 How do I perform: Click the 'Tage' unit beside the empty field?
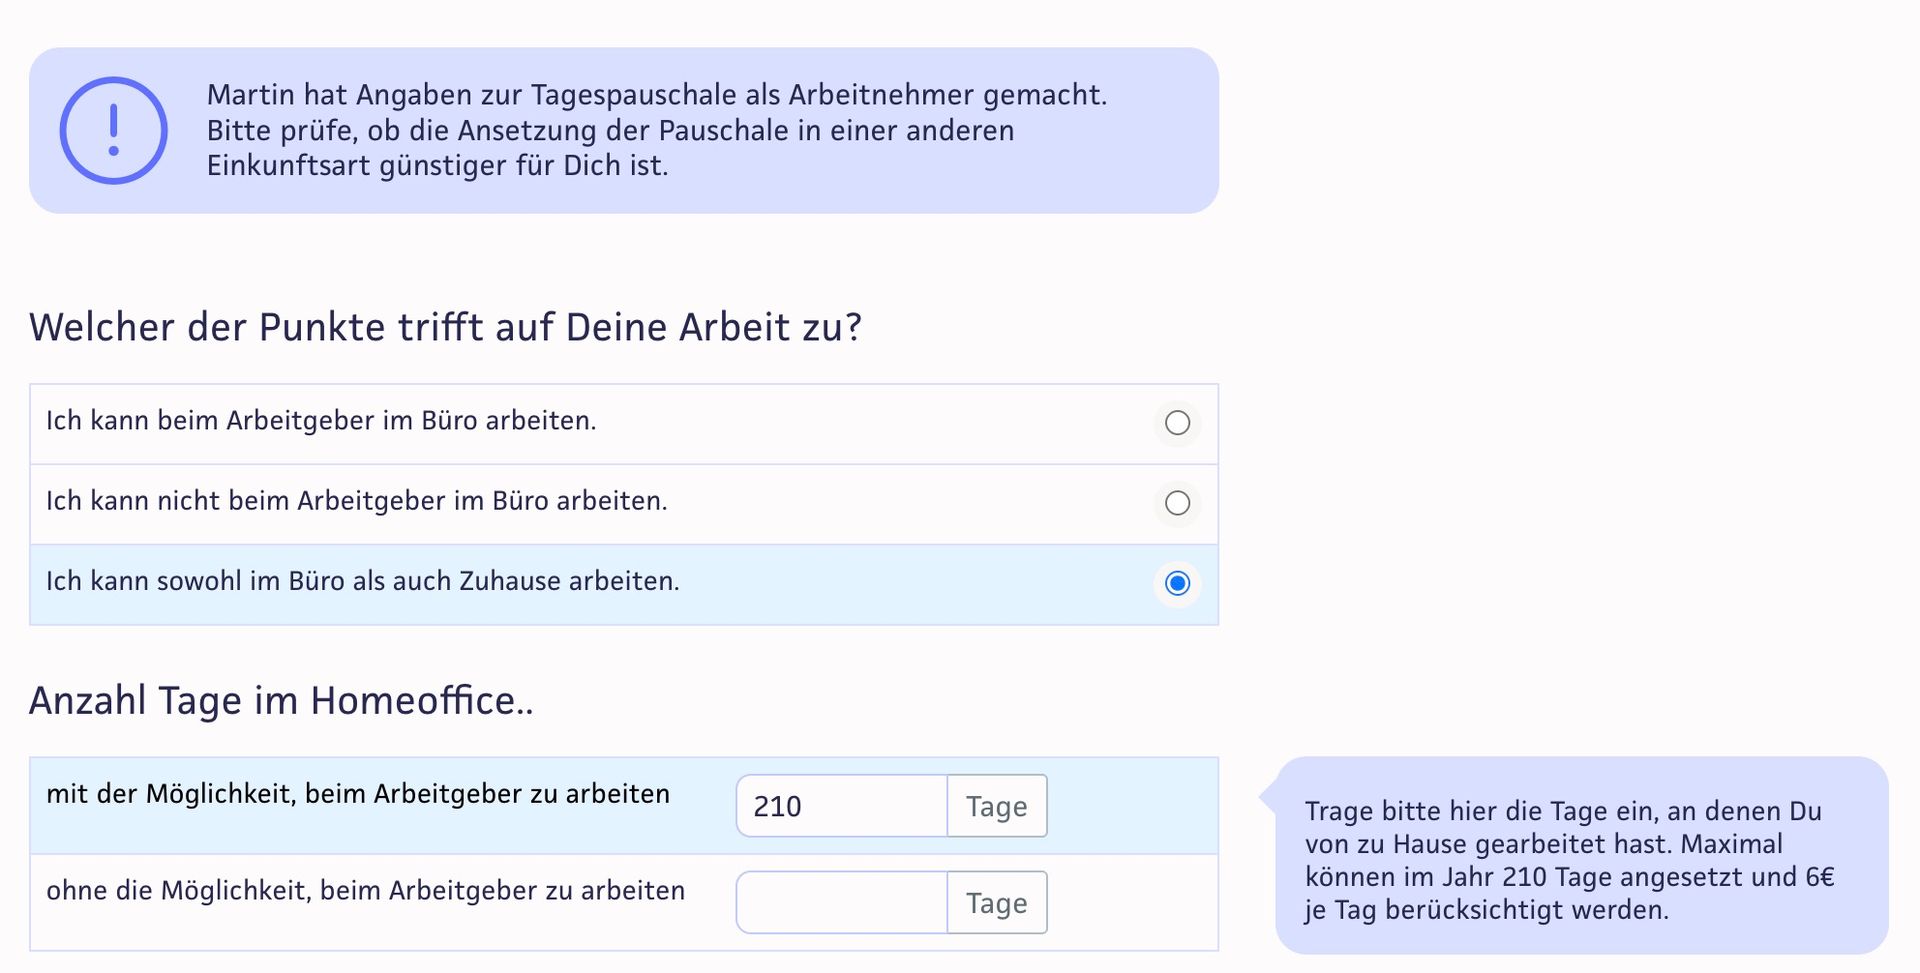997,903
